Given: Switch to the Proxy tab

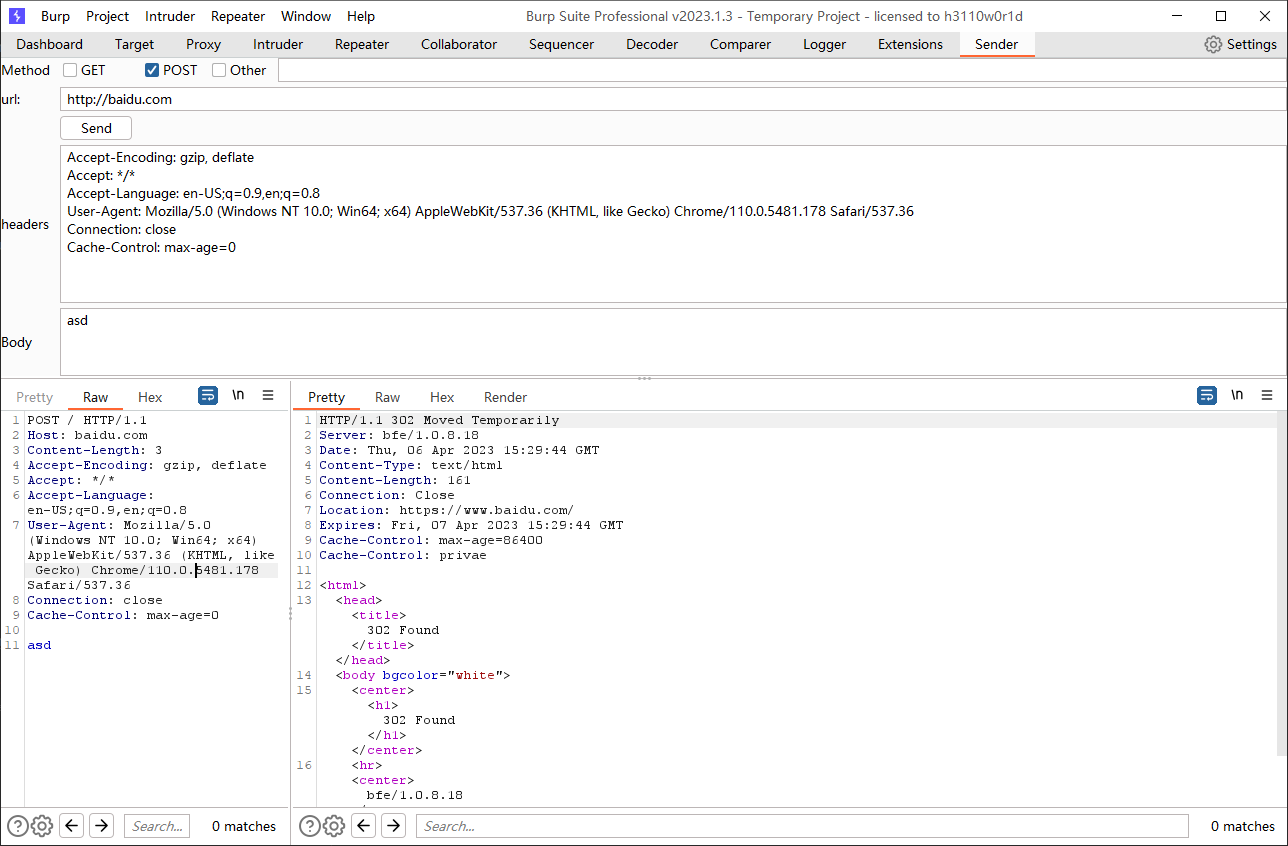Looking at the screenshot, I should [203, 44].
